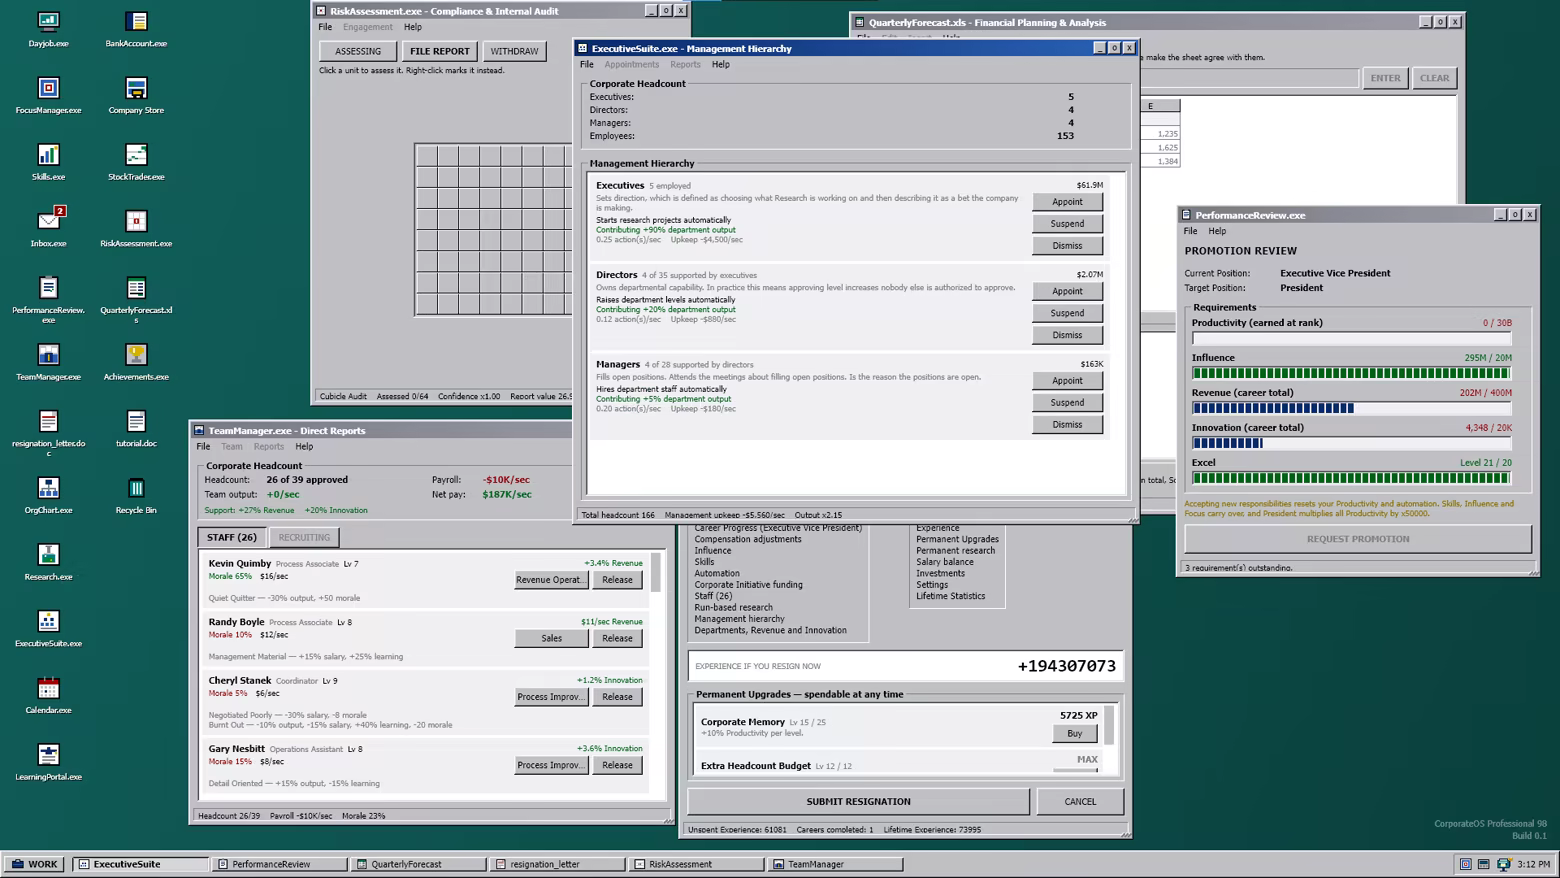This screenshot has height=878, width=1560.
Task: Switch to the RECRUITING tab in TeamManager
Action: pyautogui.click(x=304, y=537)
